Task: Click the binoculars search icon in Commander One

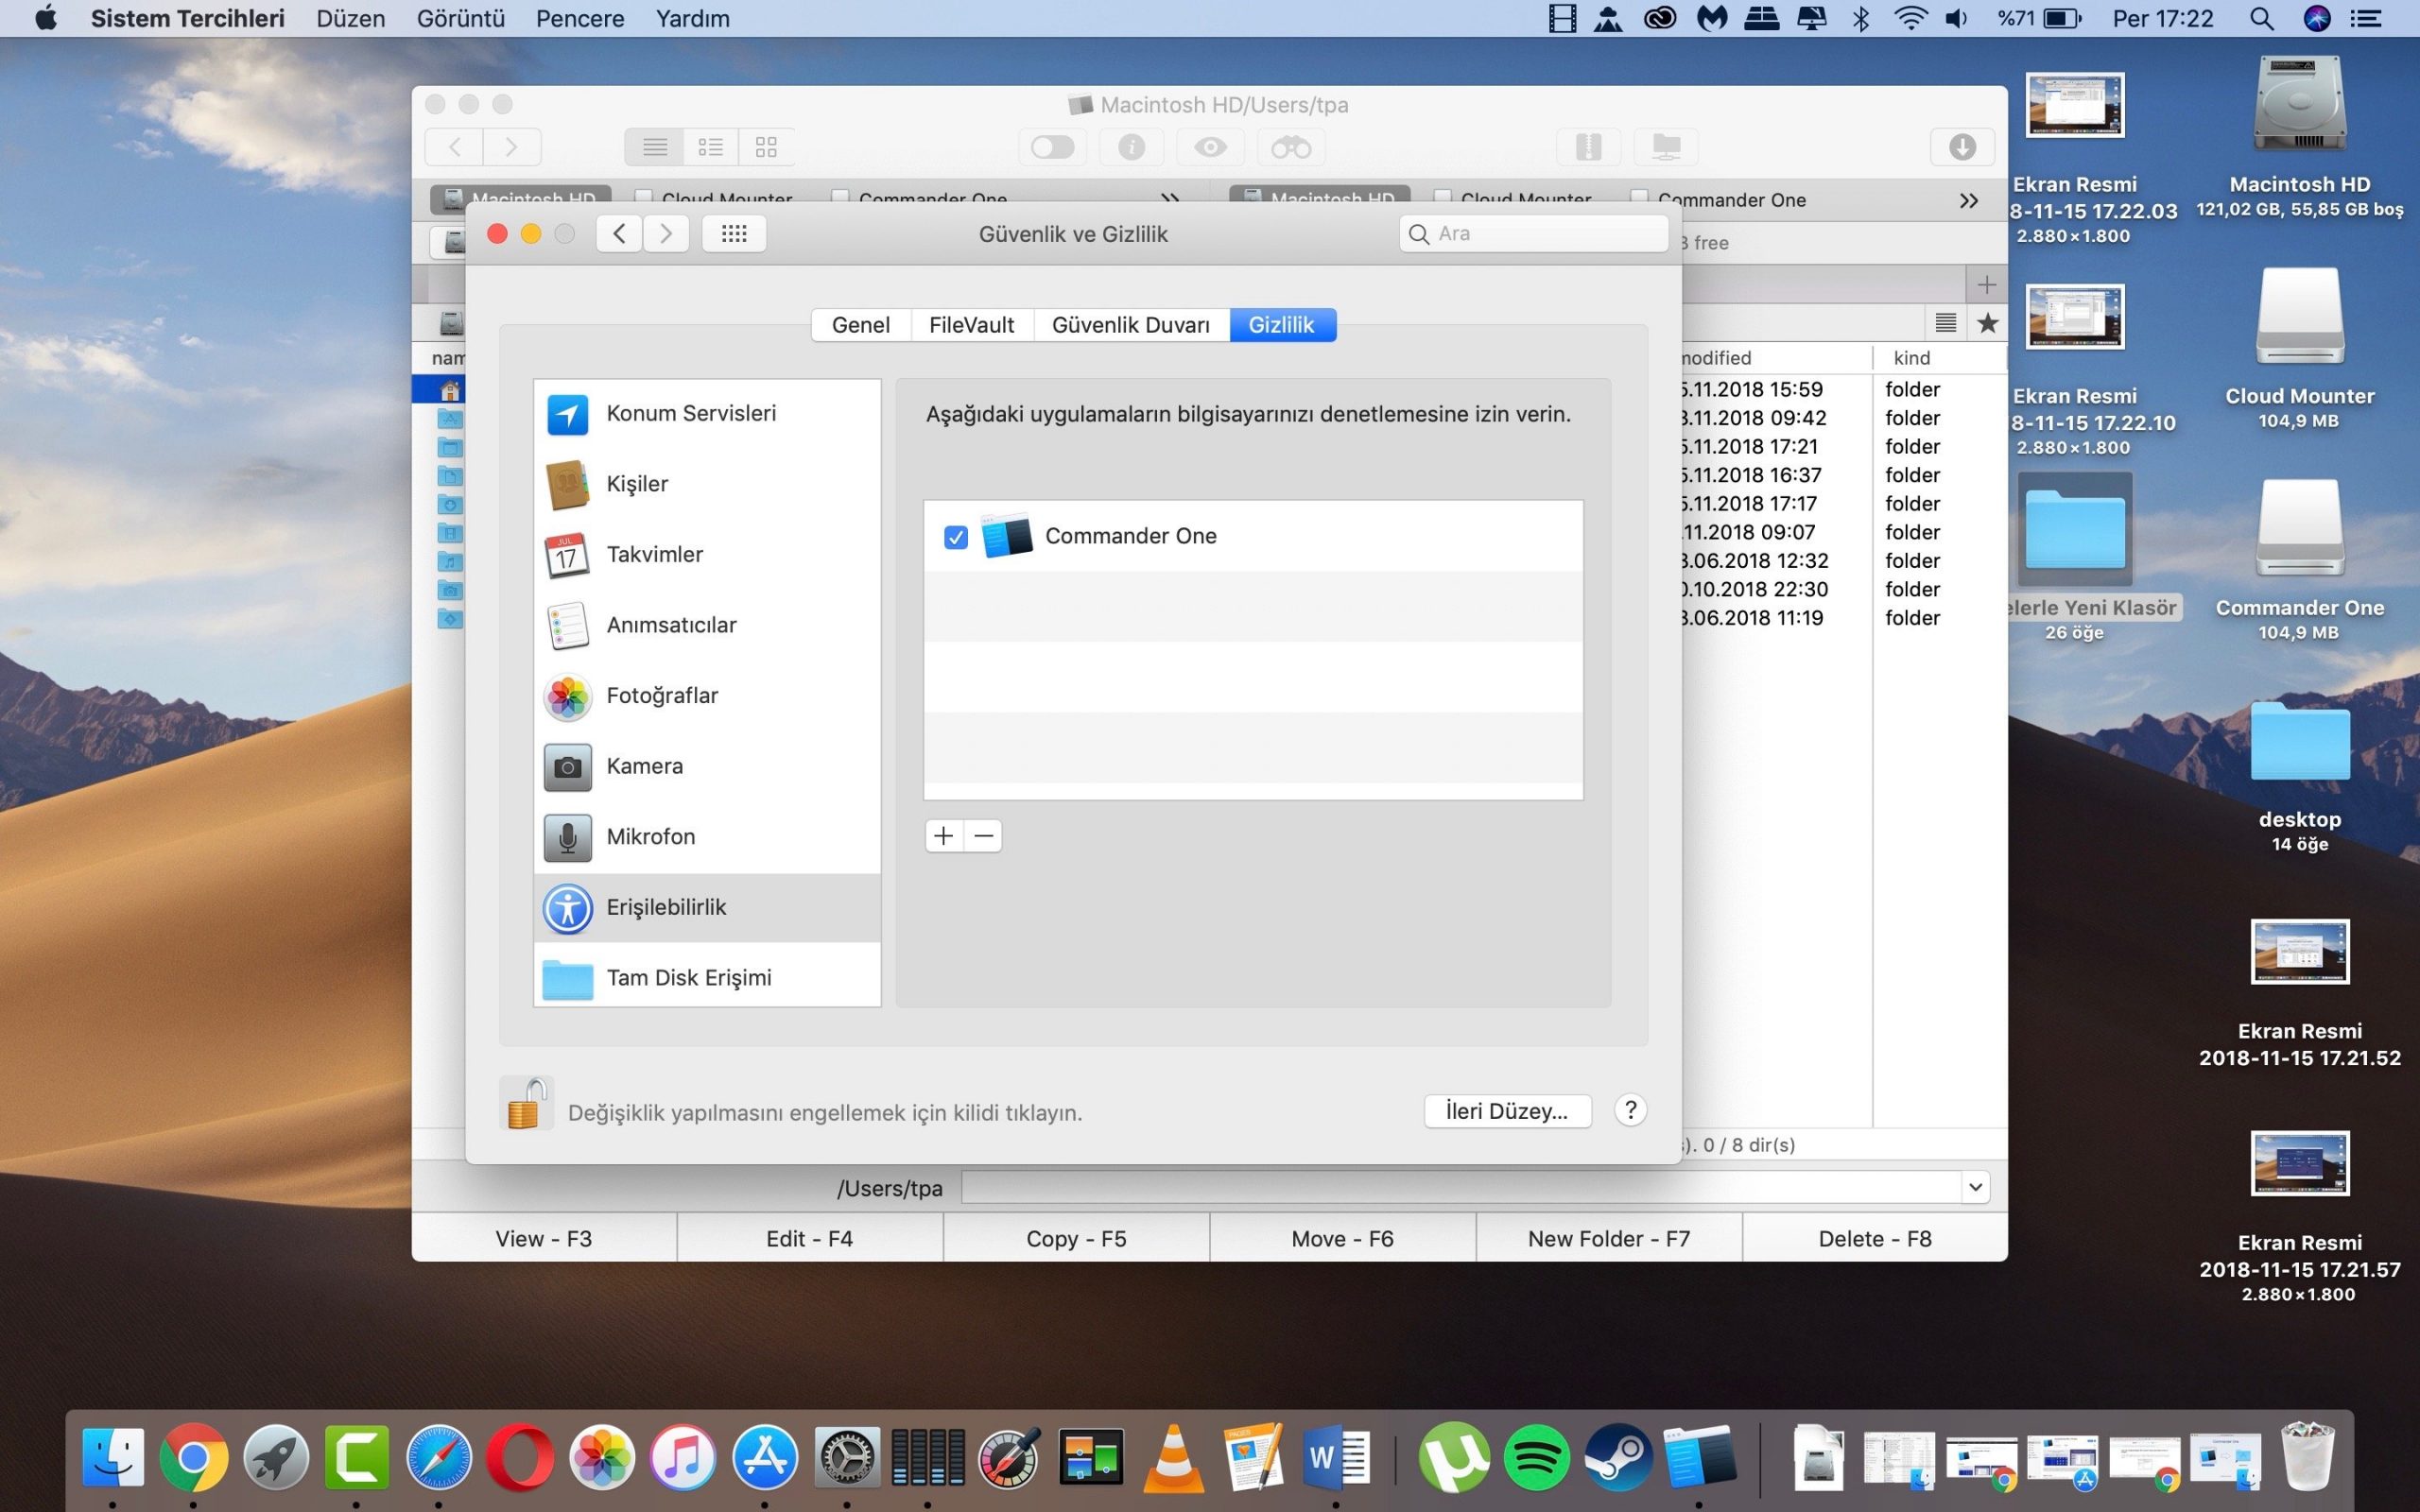Action: pos(1290,148)
